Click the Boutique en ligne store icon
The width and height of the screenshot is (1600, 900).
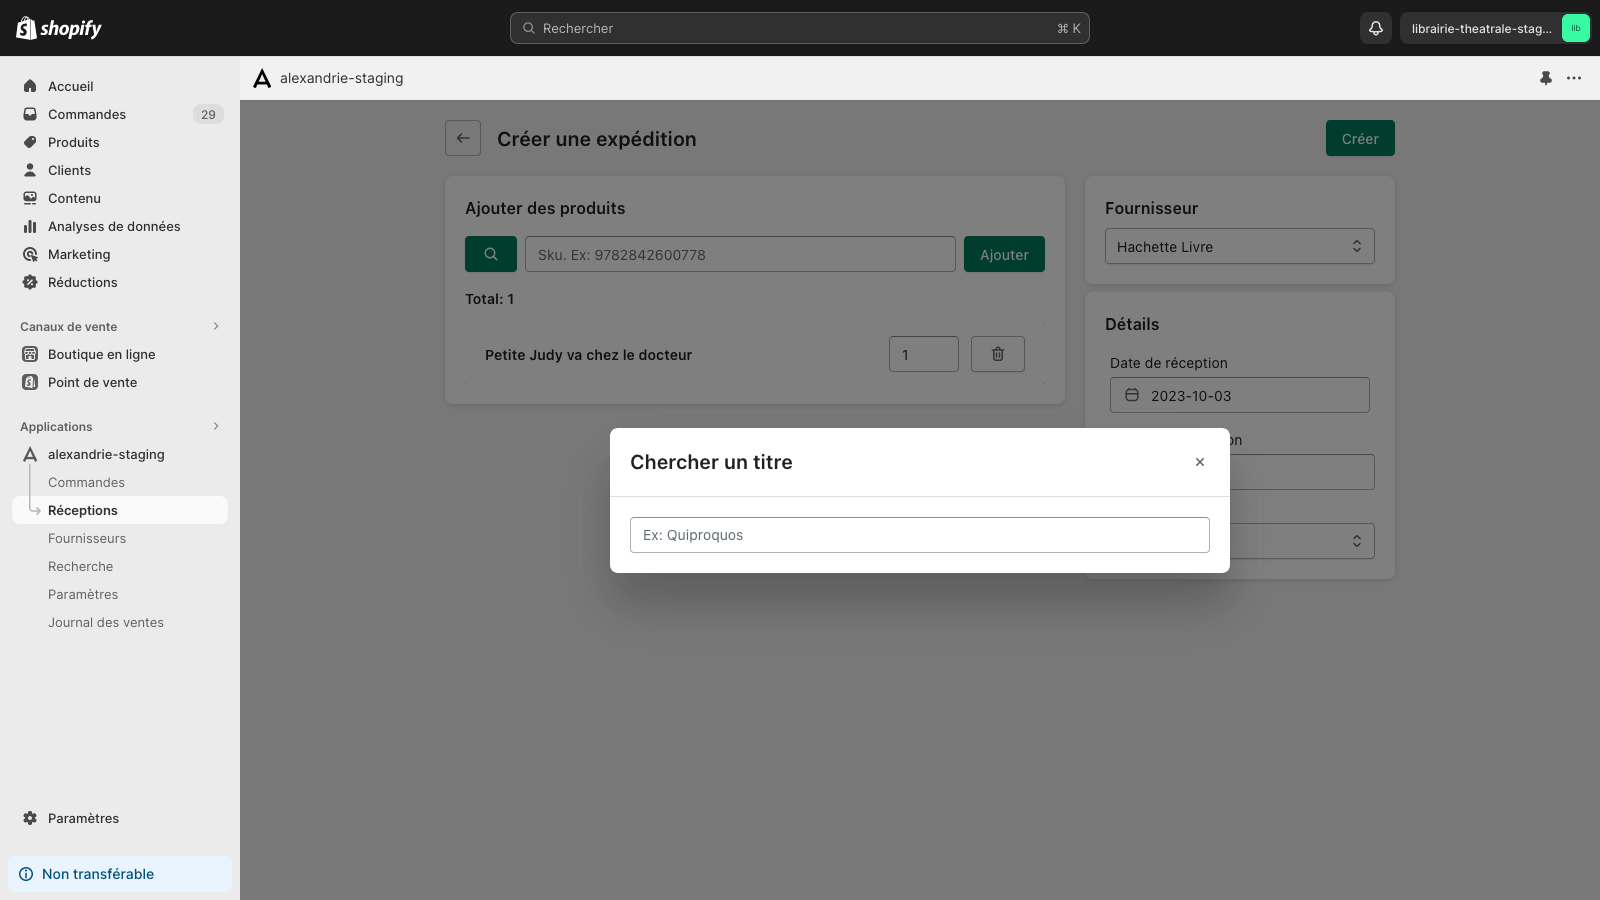[30, 354]
